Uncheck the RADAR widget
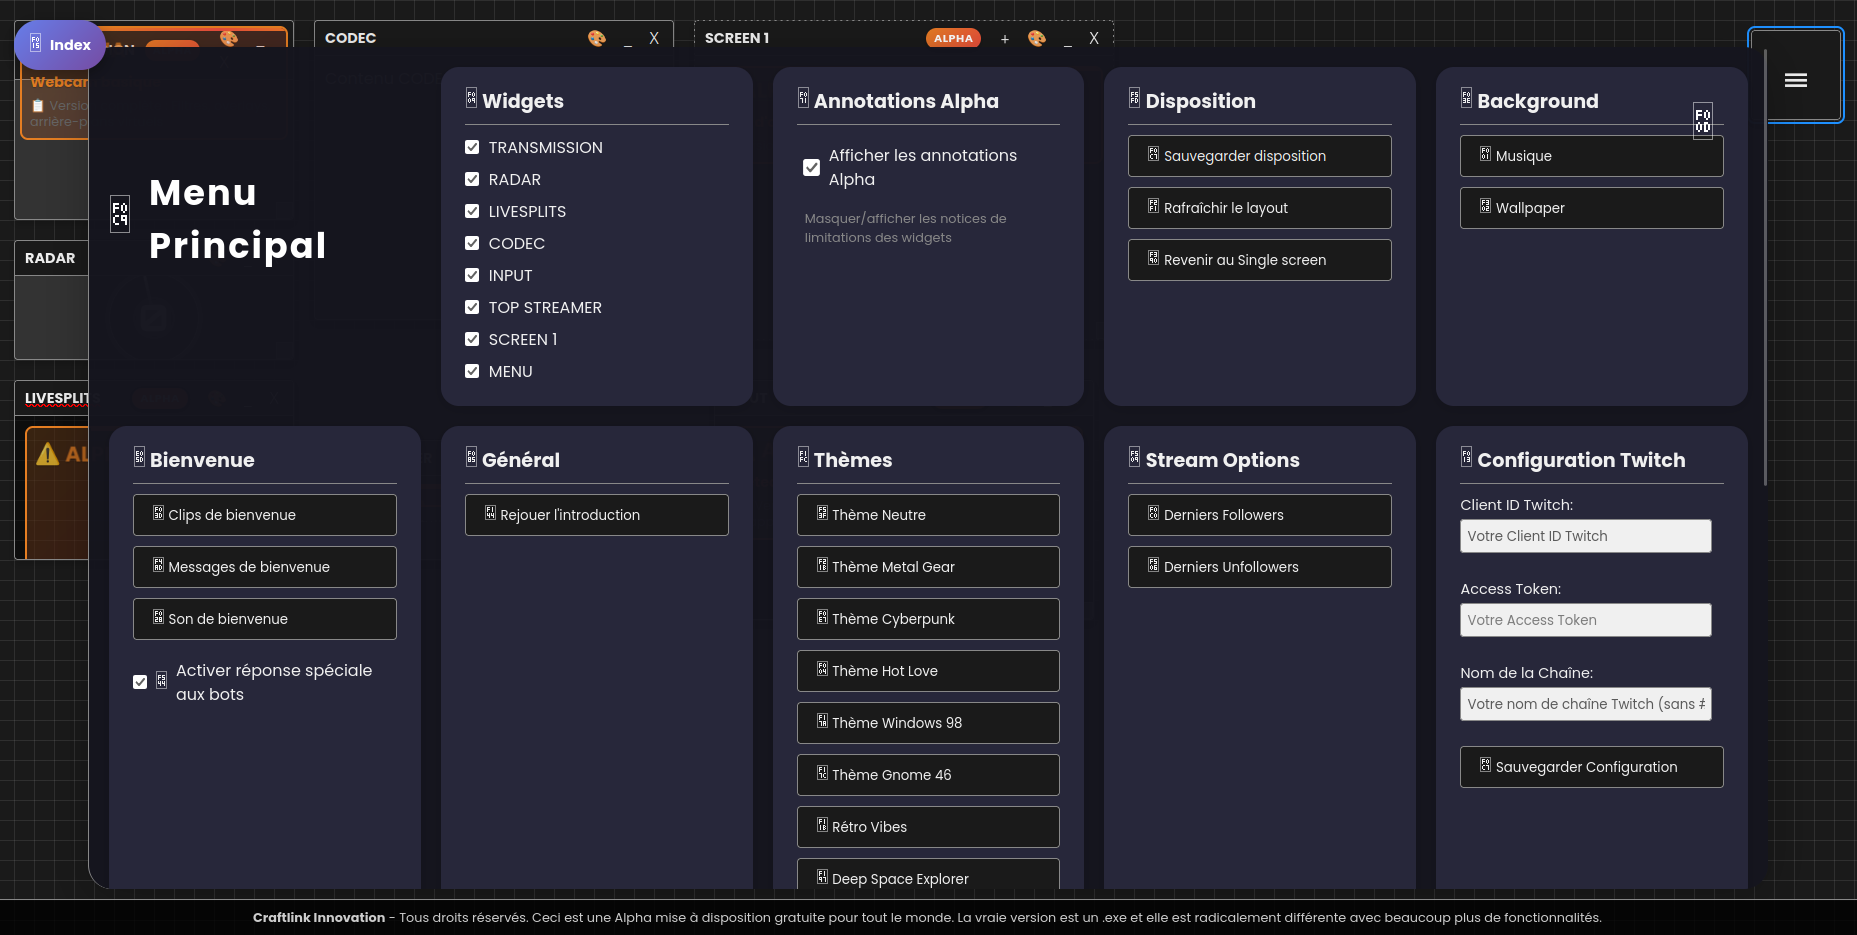 coord(471,179)
